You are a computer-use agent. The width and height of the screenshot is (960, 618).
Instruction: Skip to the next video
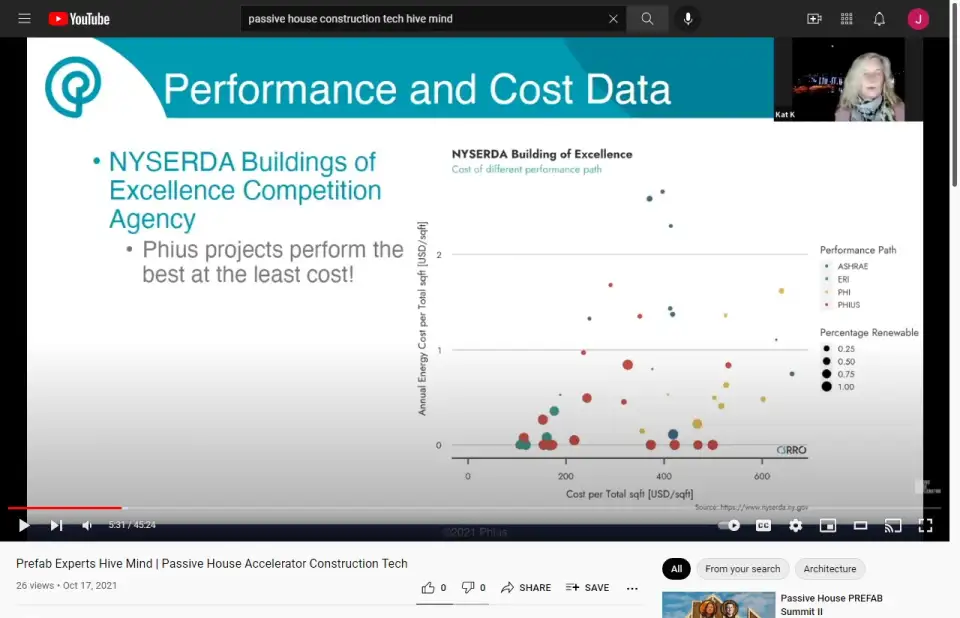[x=56, y=525]
